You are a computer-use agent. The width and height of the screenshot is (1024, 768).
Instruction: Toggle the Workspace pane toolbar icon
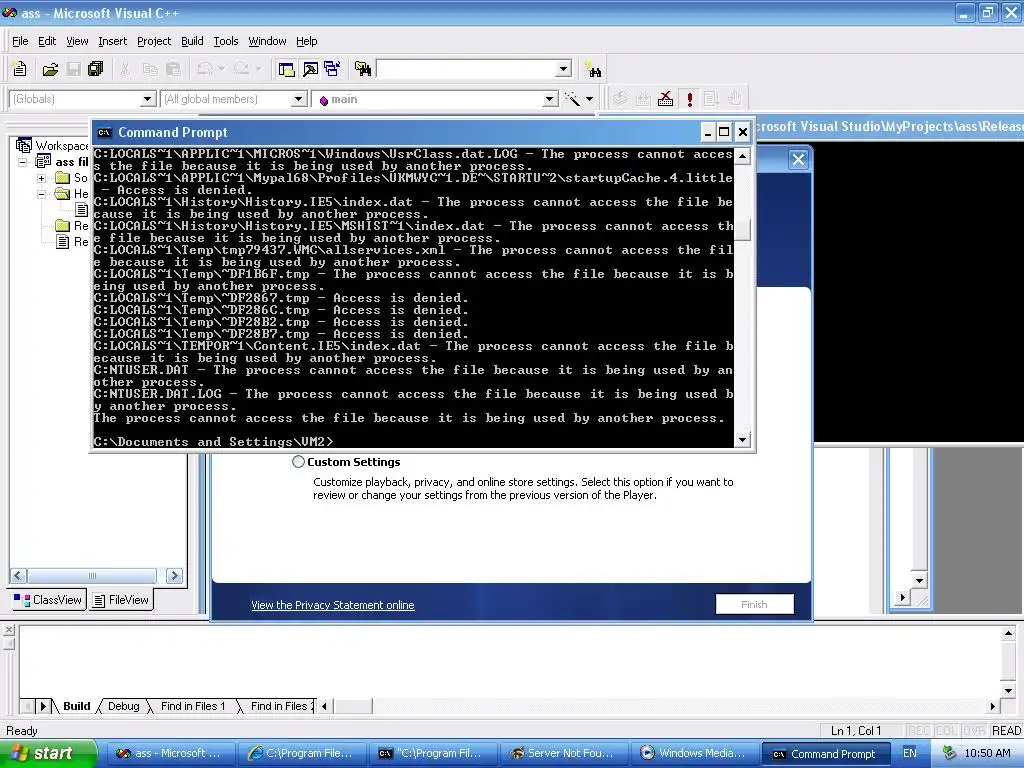(286, 69)
